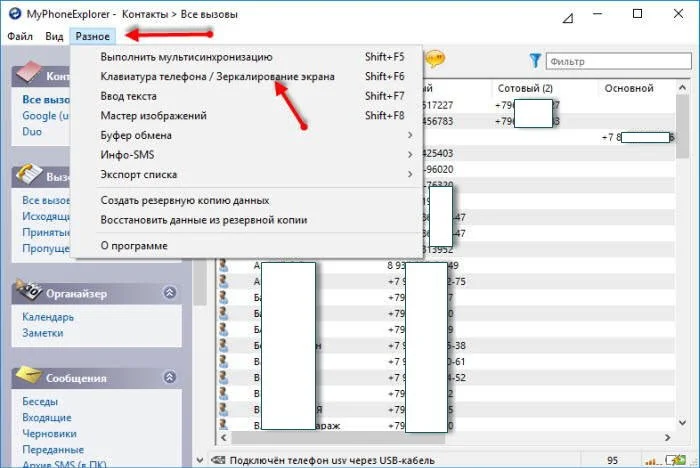
Task: Open Календарь in organizer
Action: coord(48,317)
